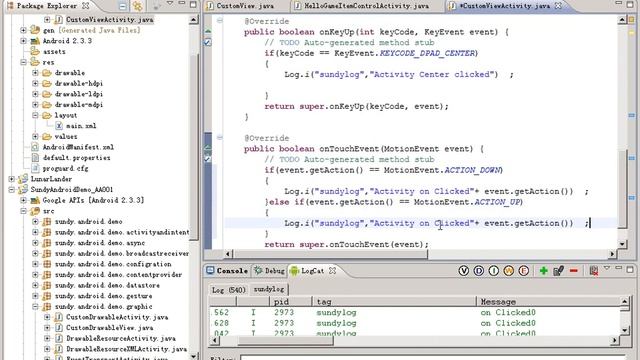Show error (E) log level in LogCat
The height and width of the screenshot is (360, 640).
pyautogui.click(x=524, y=271)
